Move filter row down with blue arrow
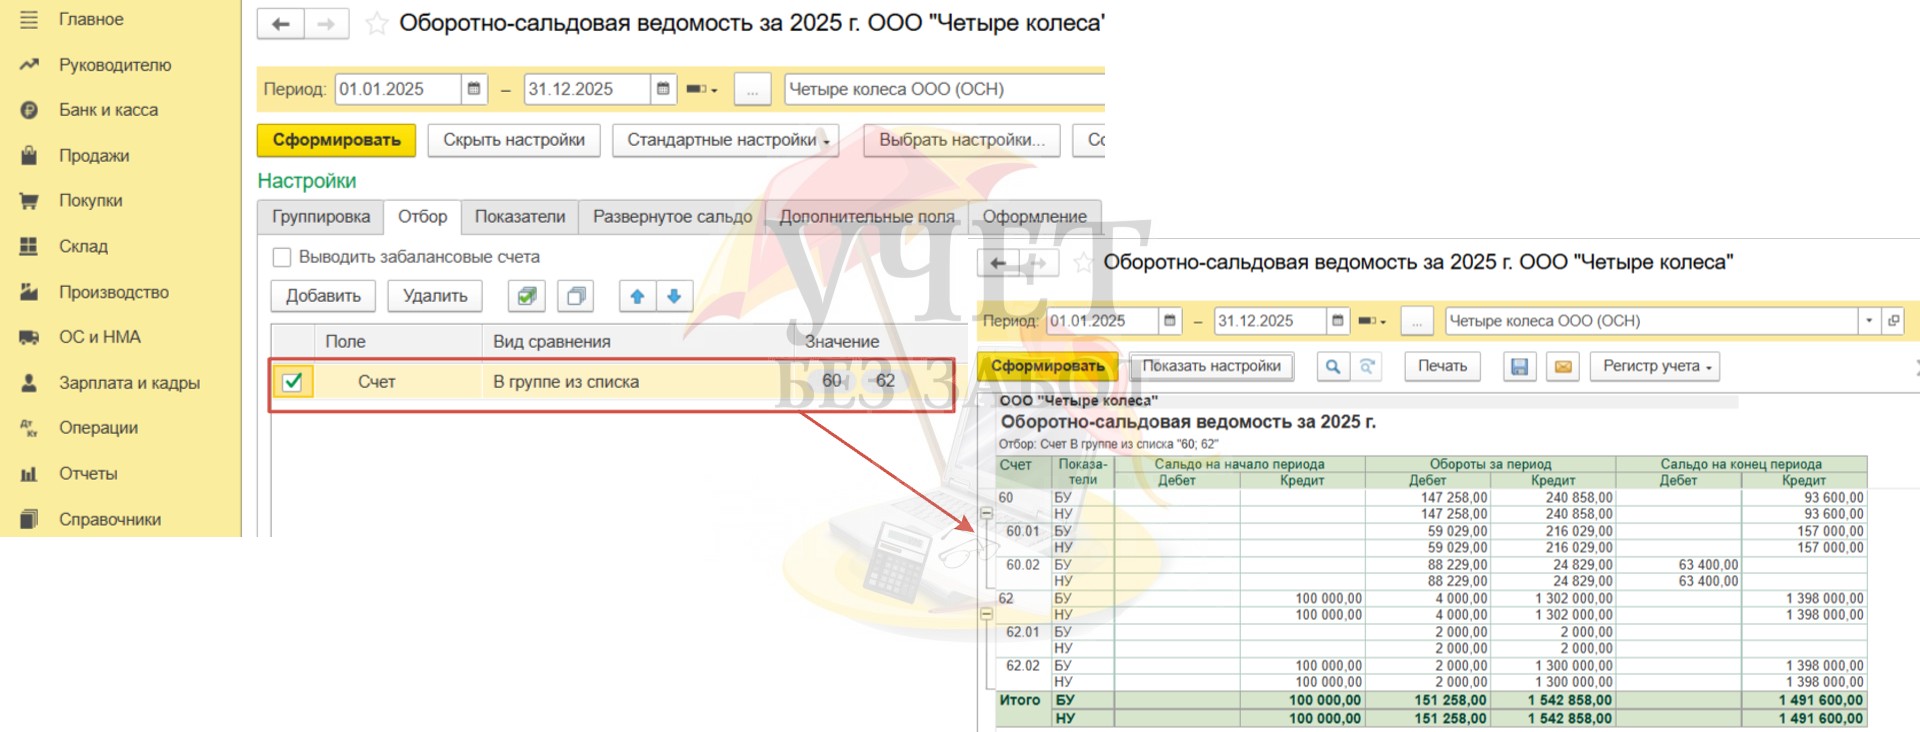 pos(674,296)
